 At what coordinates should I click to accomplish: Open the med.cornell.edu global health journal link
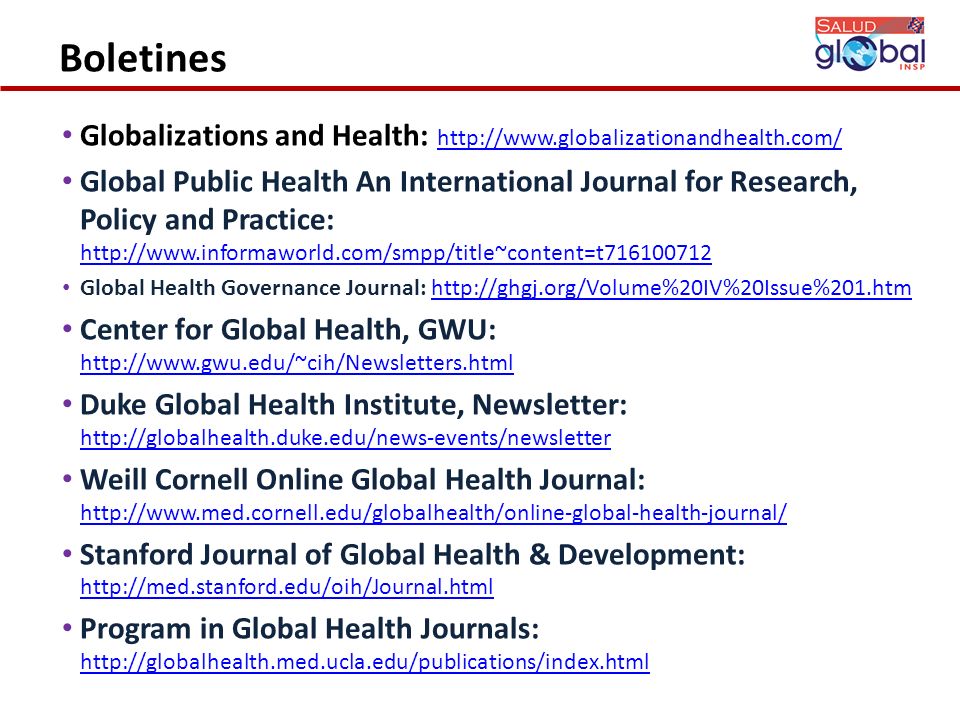pos(433,512)
